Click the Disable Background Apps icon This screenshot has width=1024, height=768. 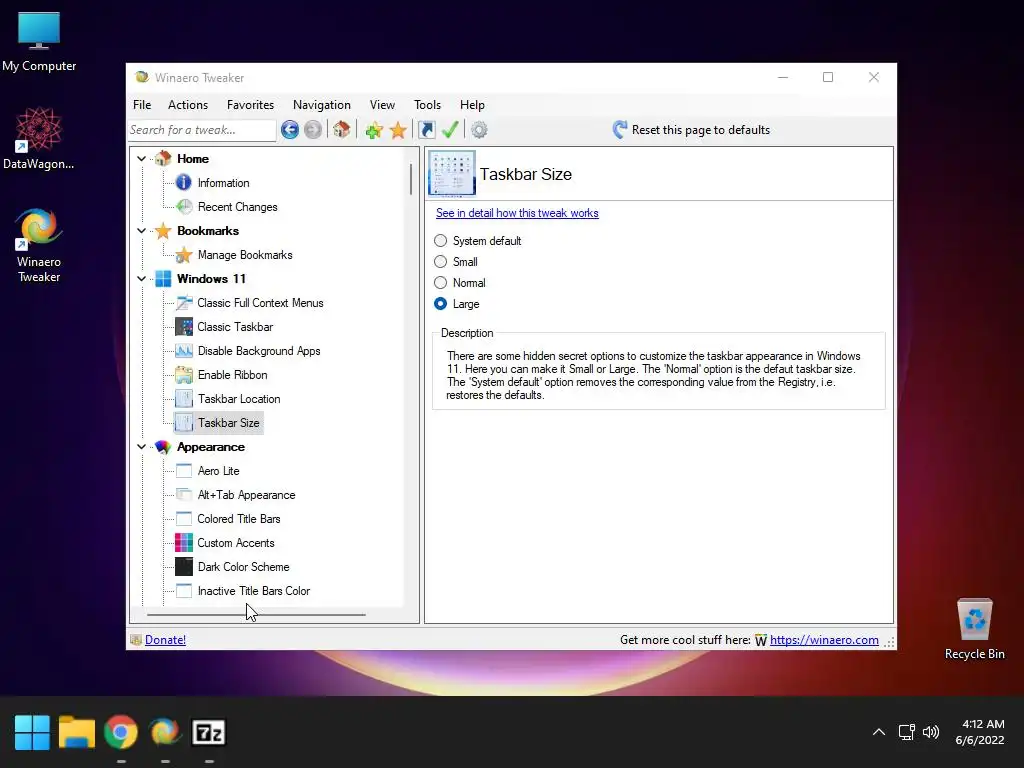point(184,351)
